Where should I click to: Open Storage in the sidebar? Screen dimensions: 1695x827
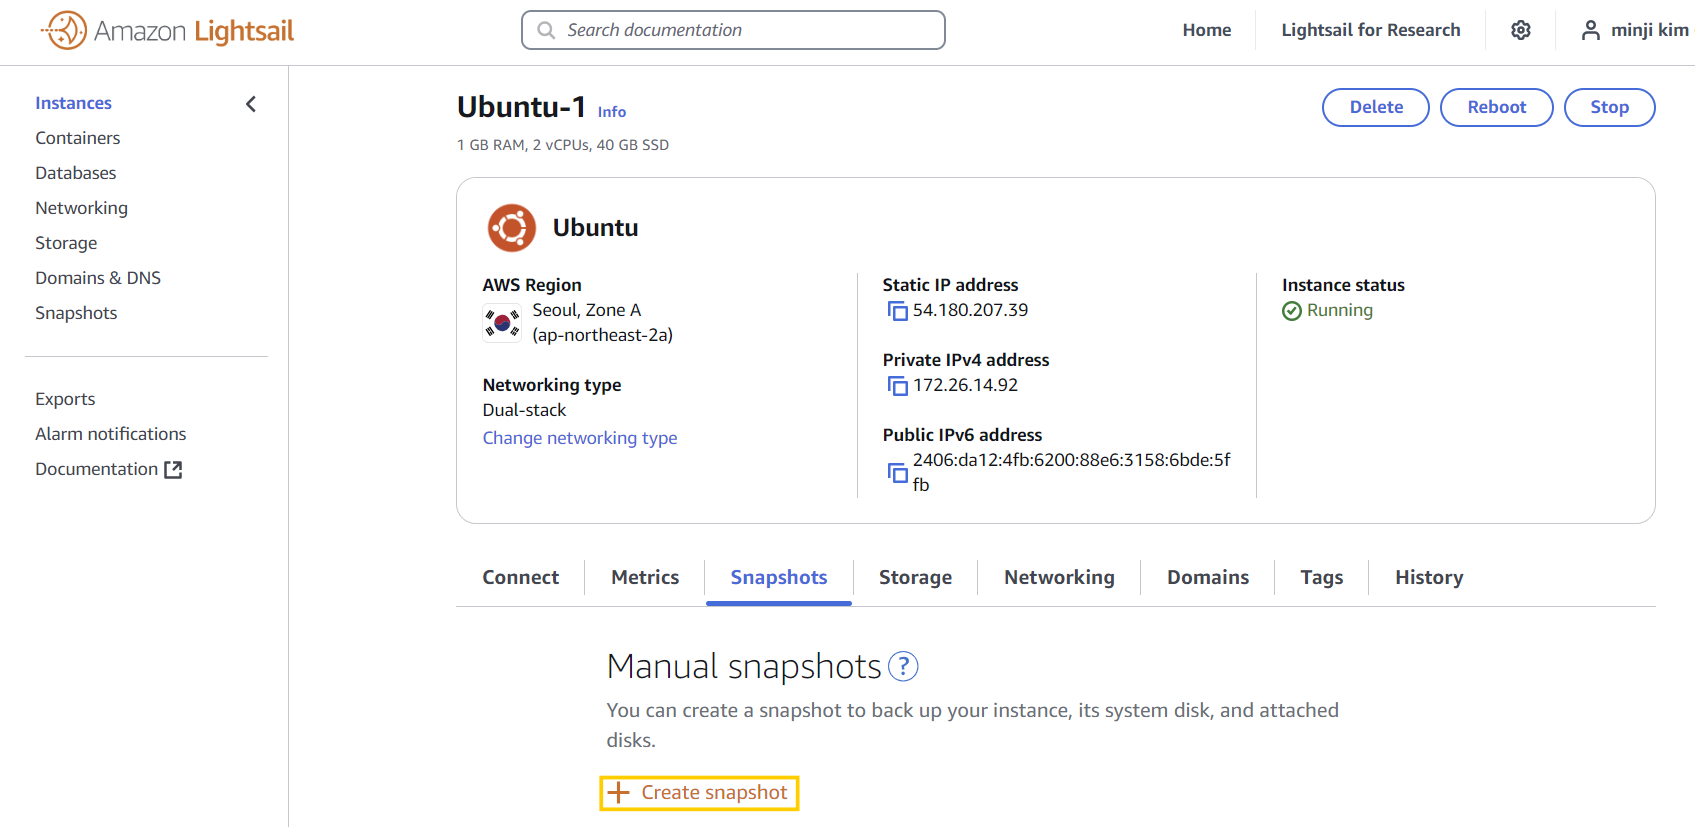[x=66, y=243]
